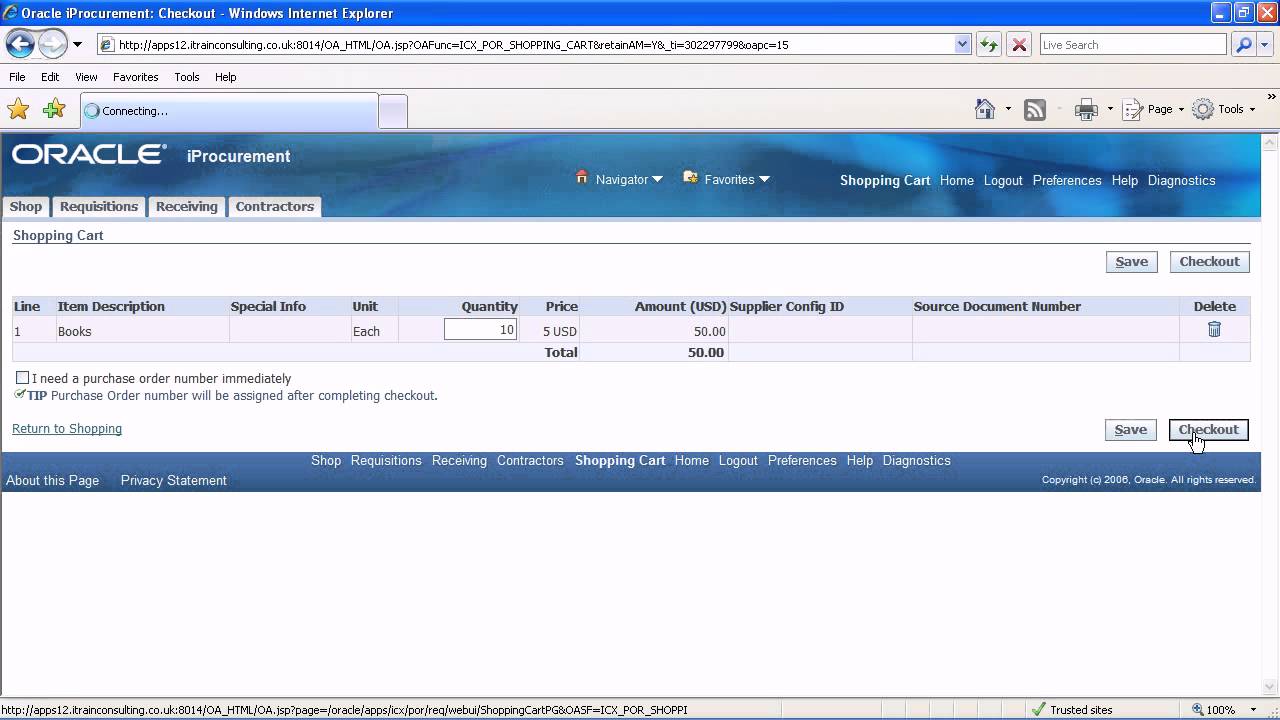Click Receiving in the footer links

(x=459, y=460)
